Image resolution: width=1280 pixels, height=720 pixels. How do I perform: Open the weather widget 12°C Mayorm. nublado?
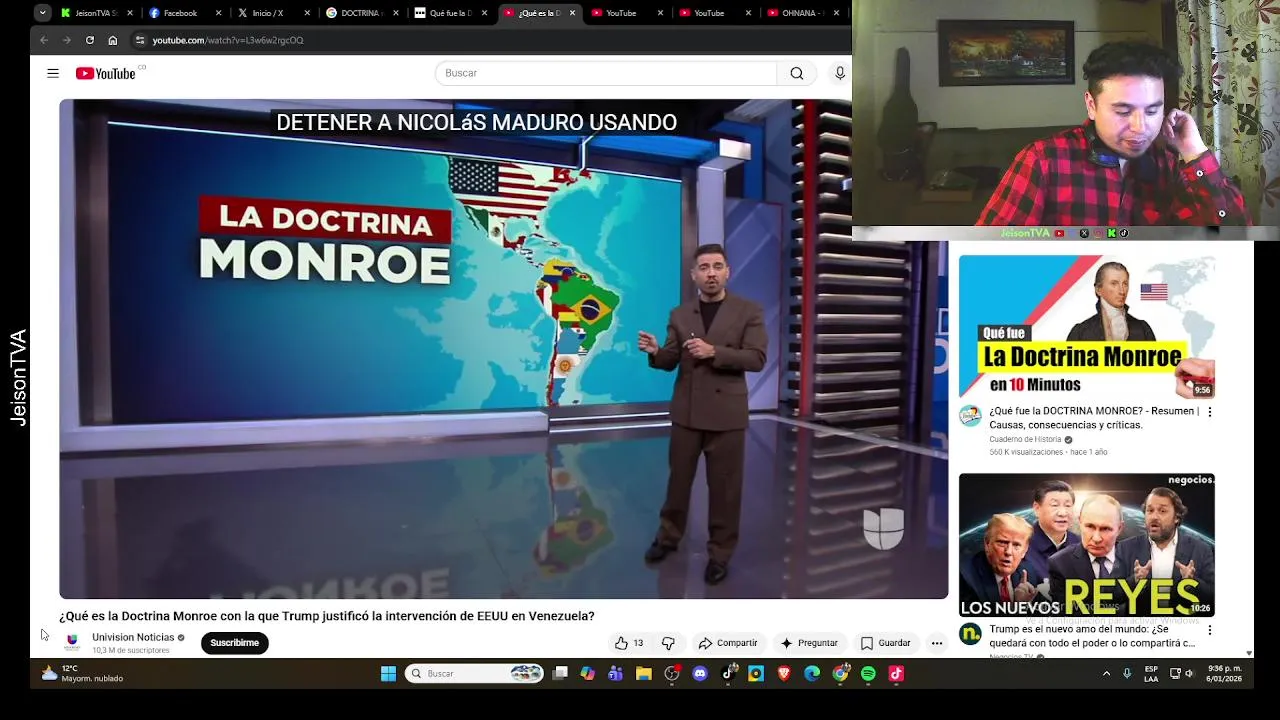click(x=82, y=673)
